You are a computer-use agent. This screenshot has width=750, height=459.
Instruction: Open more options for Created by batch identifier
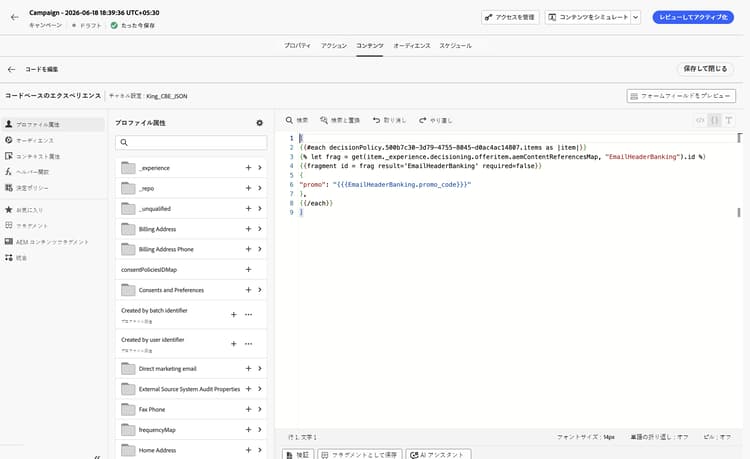[248, 315]
